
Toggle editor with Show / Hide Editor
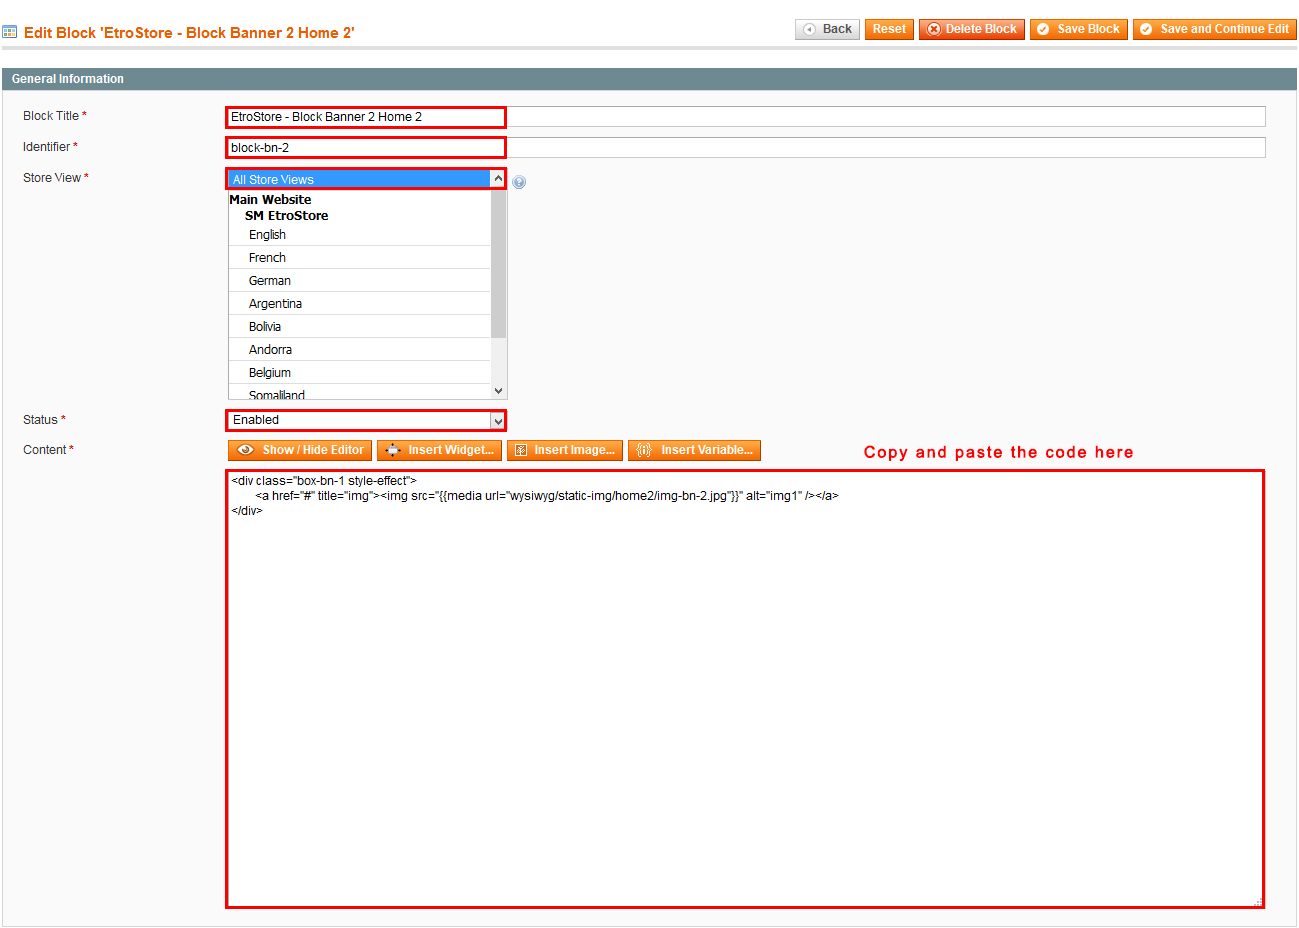point(300,450)
